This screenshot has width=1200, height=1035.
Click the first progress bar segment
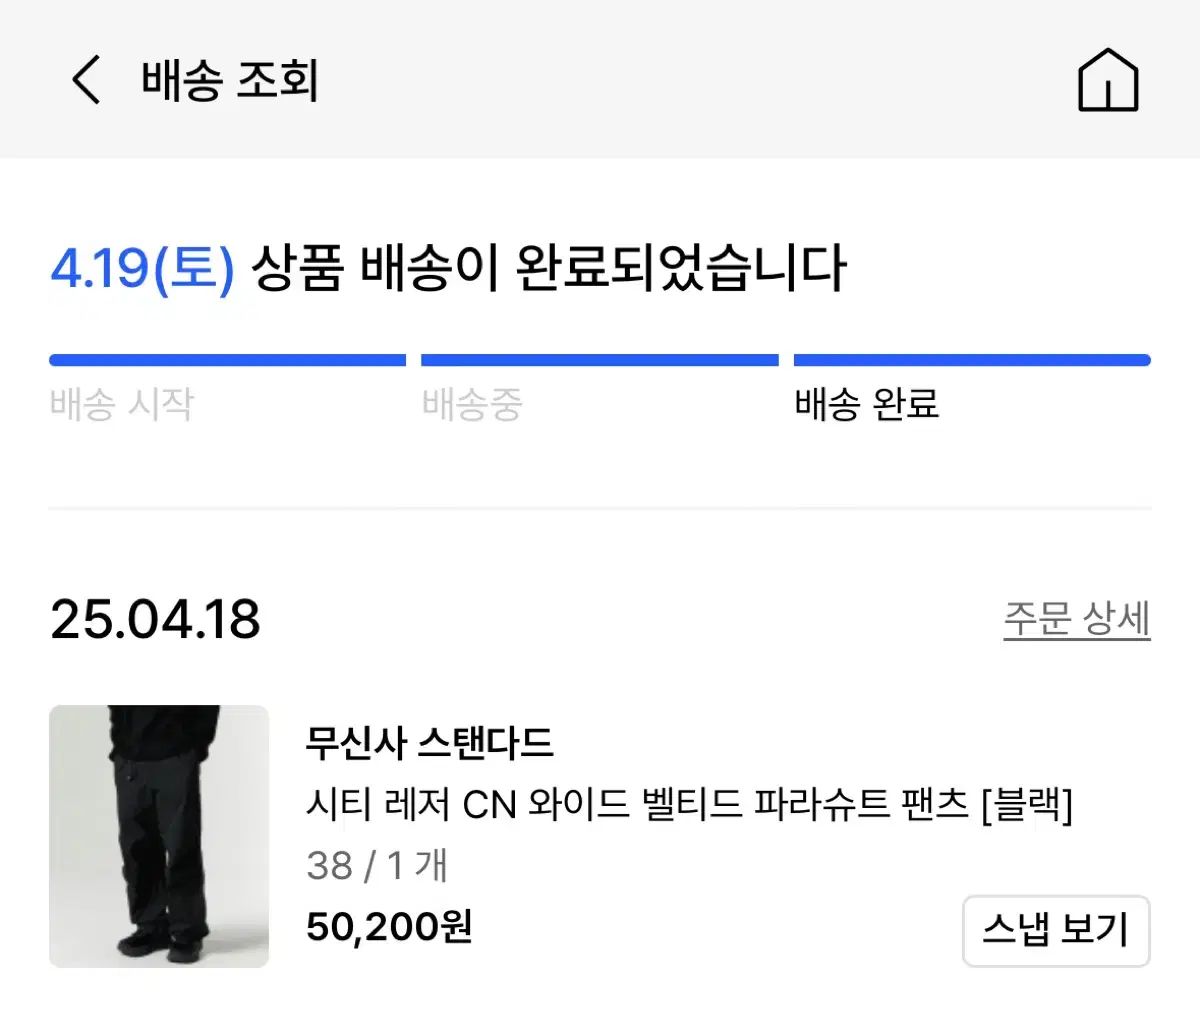coord(228,360)
